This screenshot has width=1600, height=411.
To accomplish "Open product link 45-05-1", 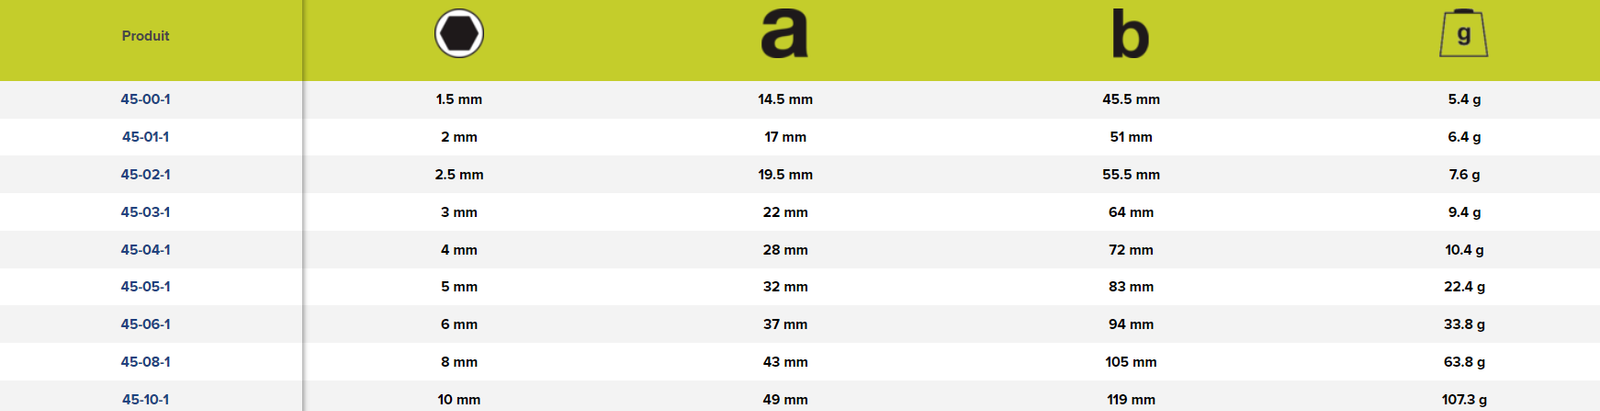I will [146, 287].
